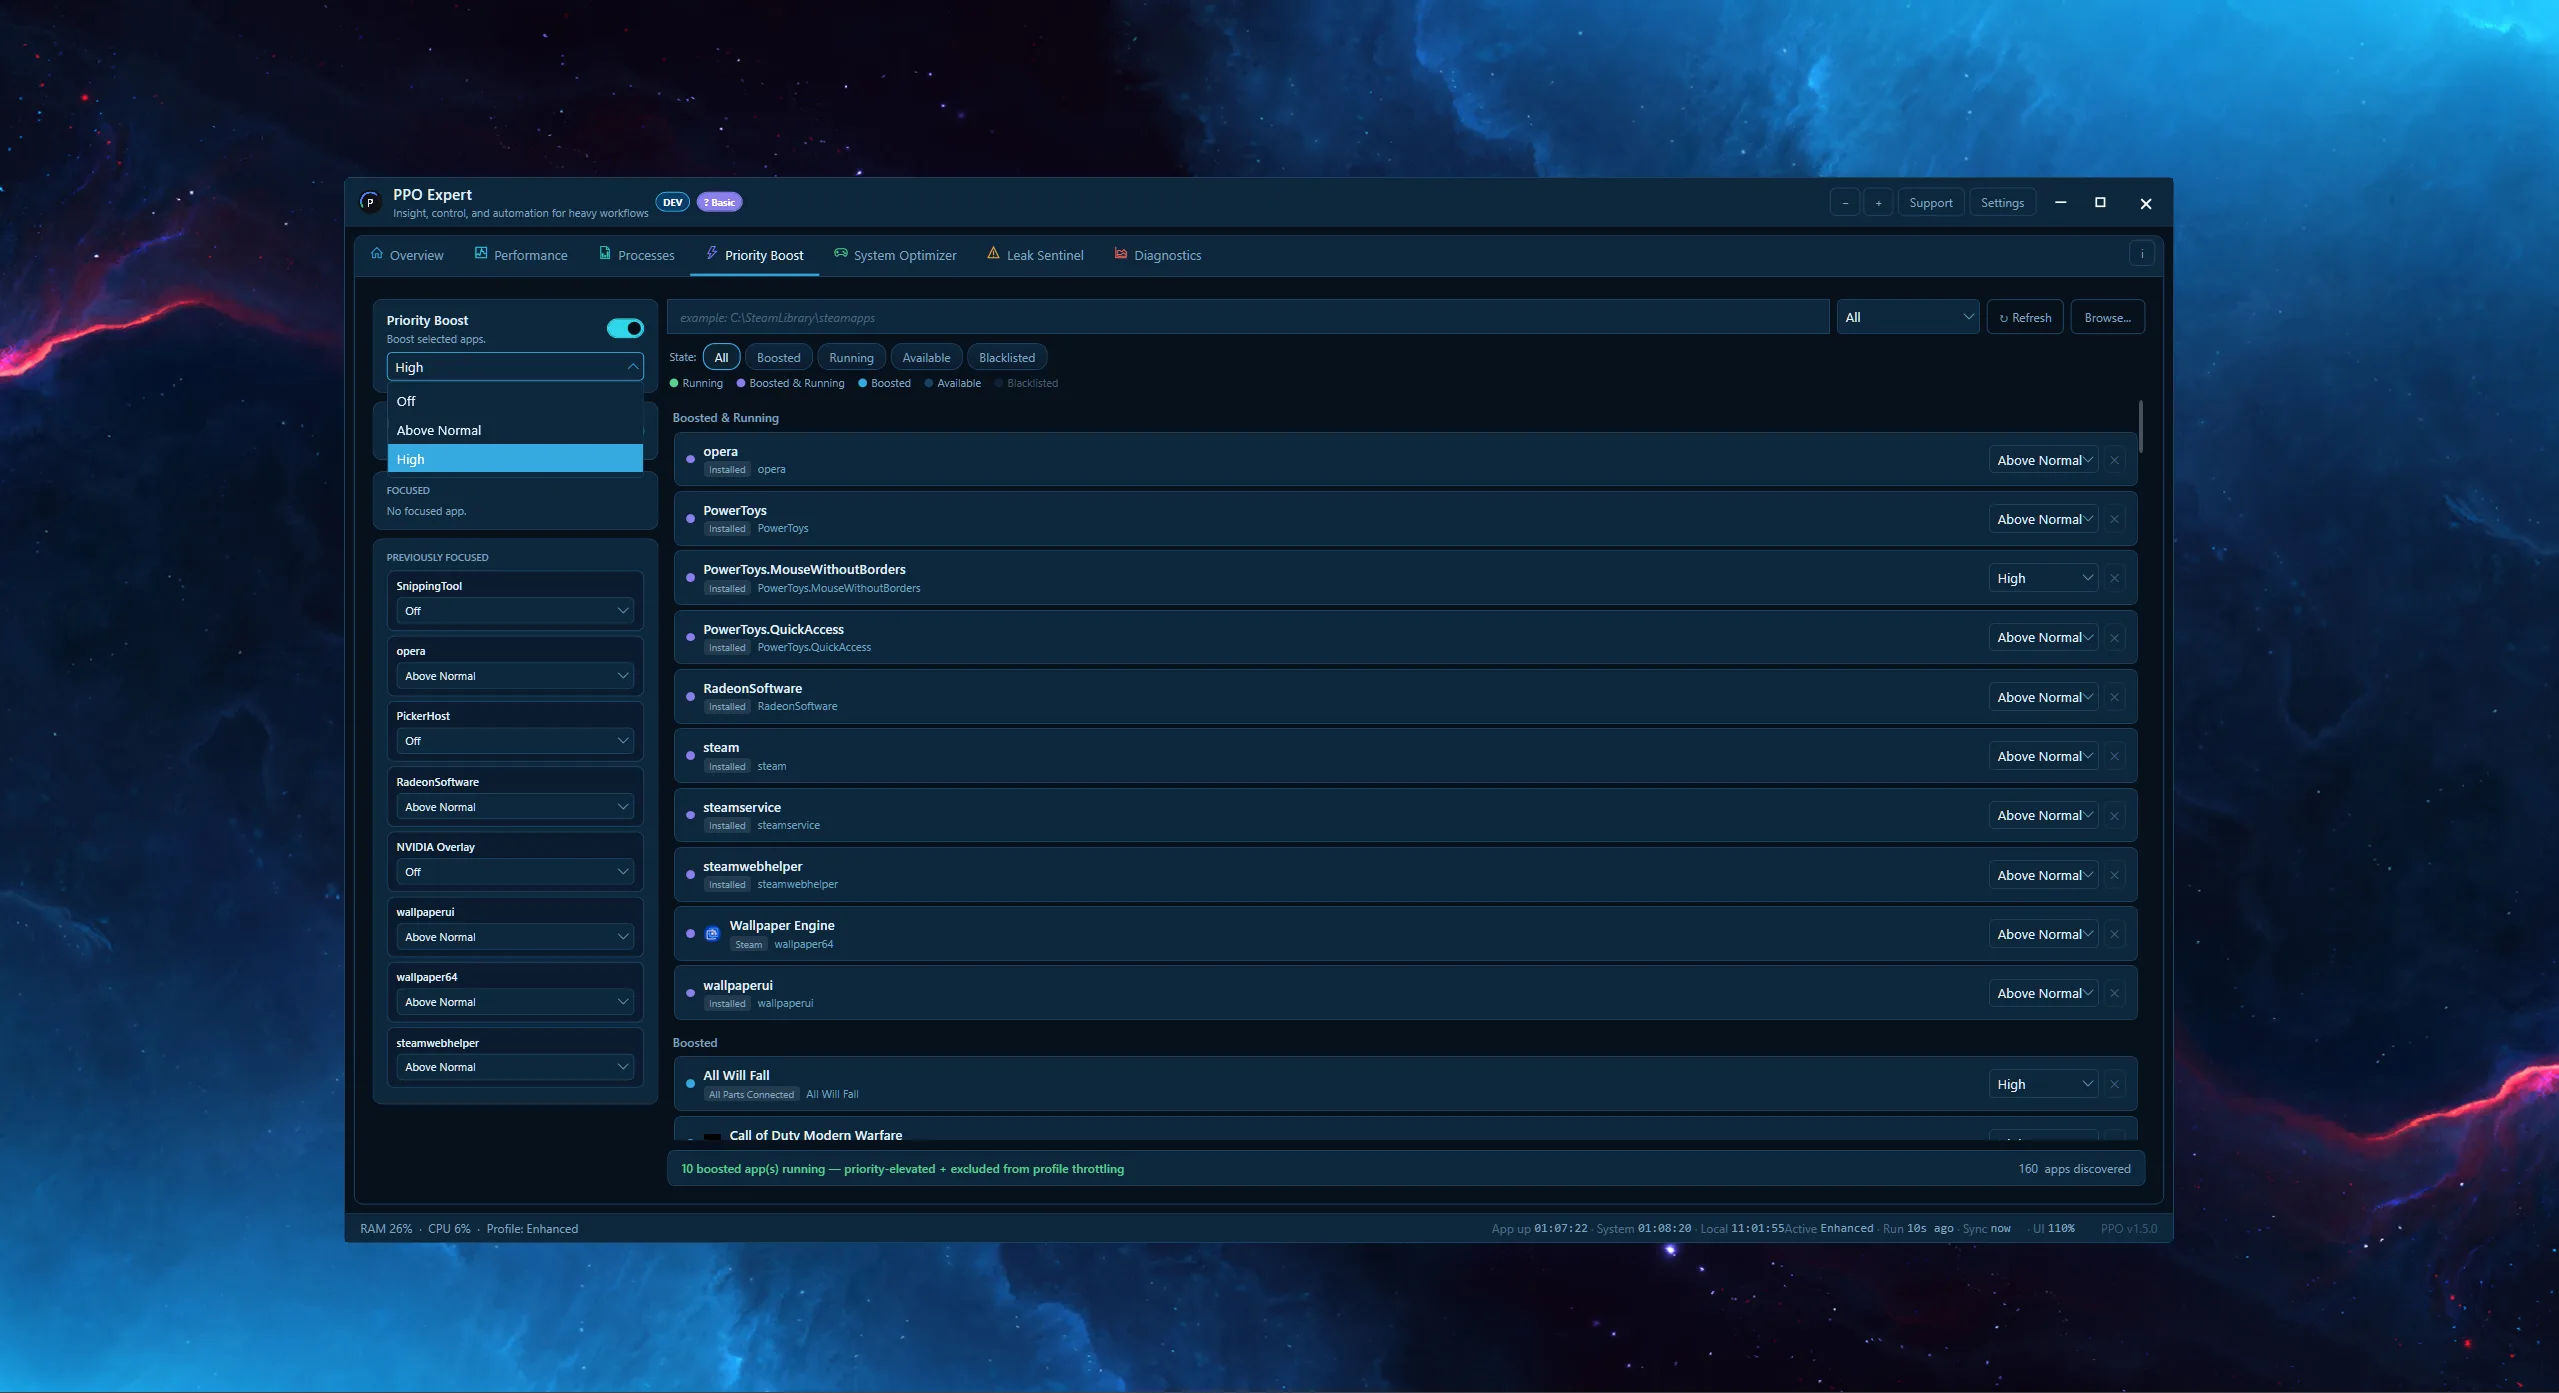Open steam row priority dropdown
2559x1393 pixels.
coord(2043,756)
